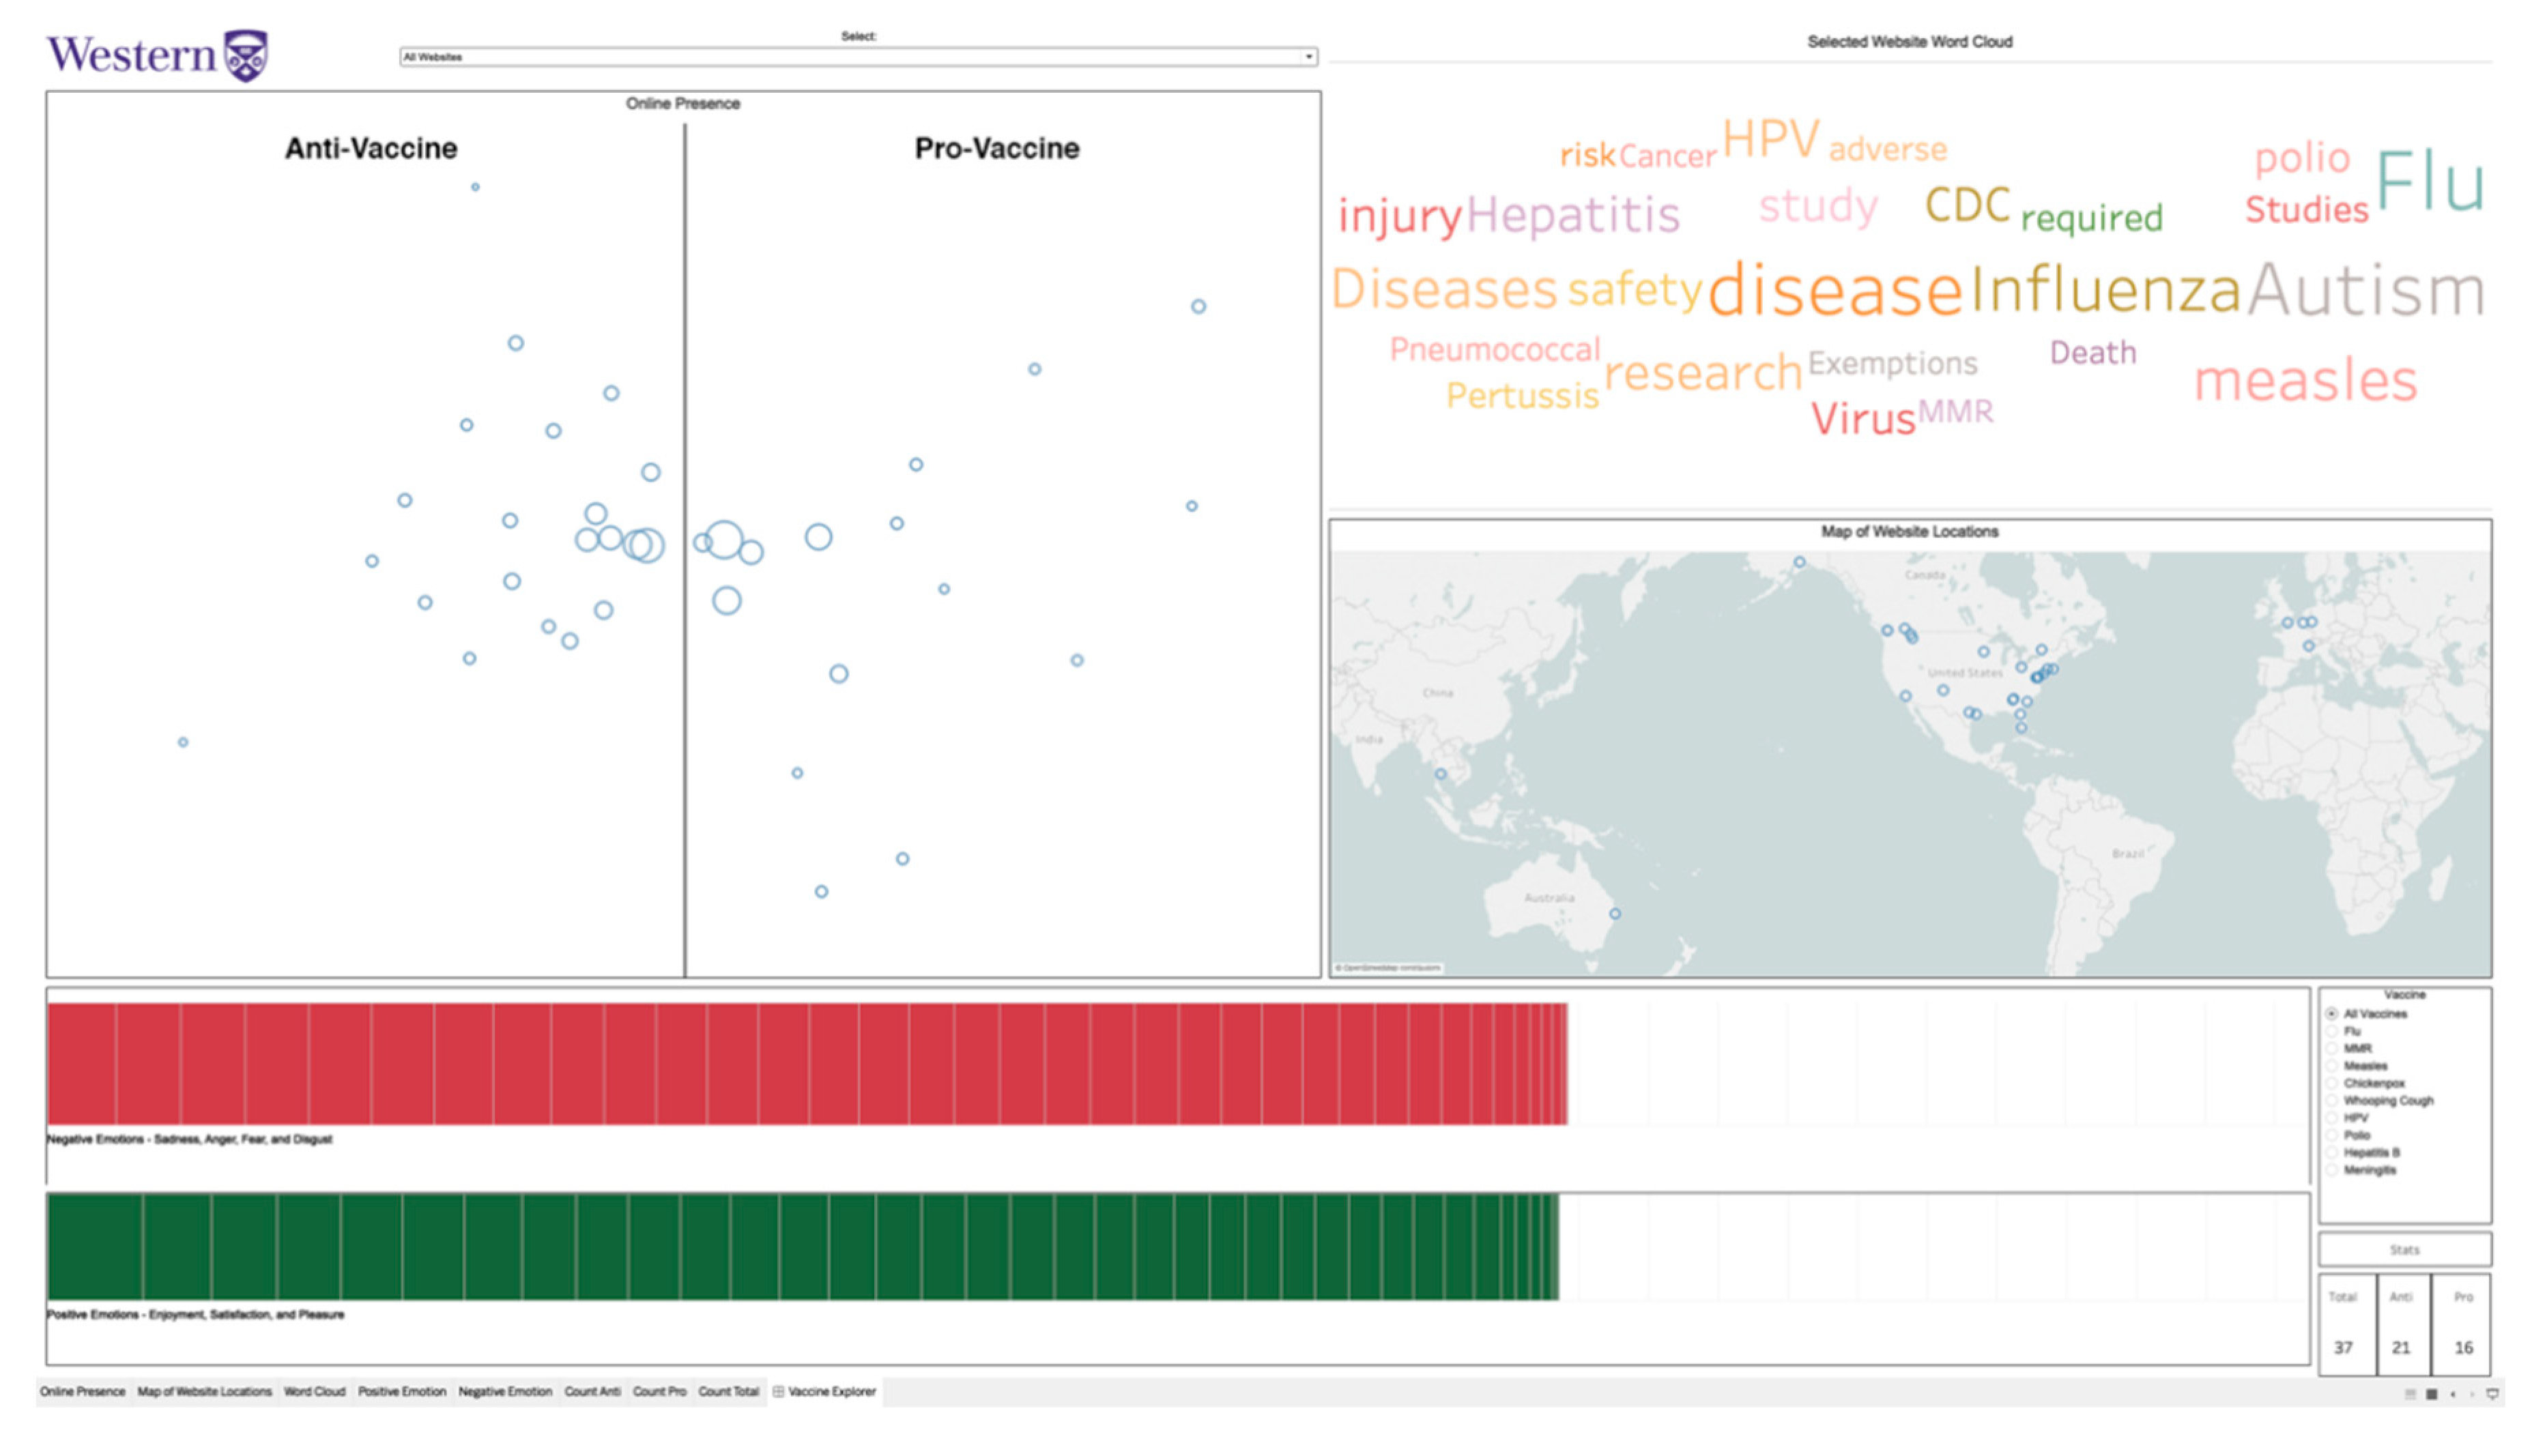Choose the Meningitis radio option
This screenshot has width=2532, height=1456.
[x=2332, y=1170]
